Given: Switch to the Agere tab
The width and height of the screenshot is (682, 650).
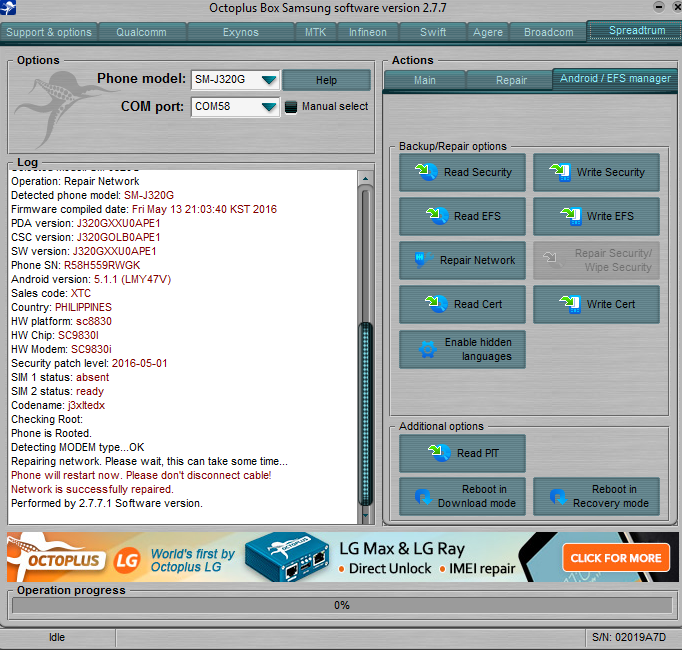Looking at the screenshot, I should pos(488,32).
